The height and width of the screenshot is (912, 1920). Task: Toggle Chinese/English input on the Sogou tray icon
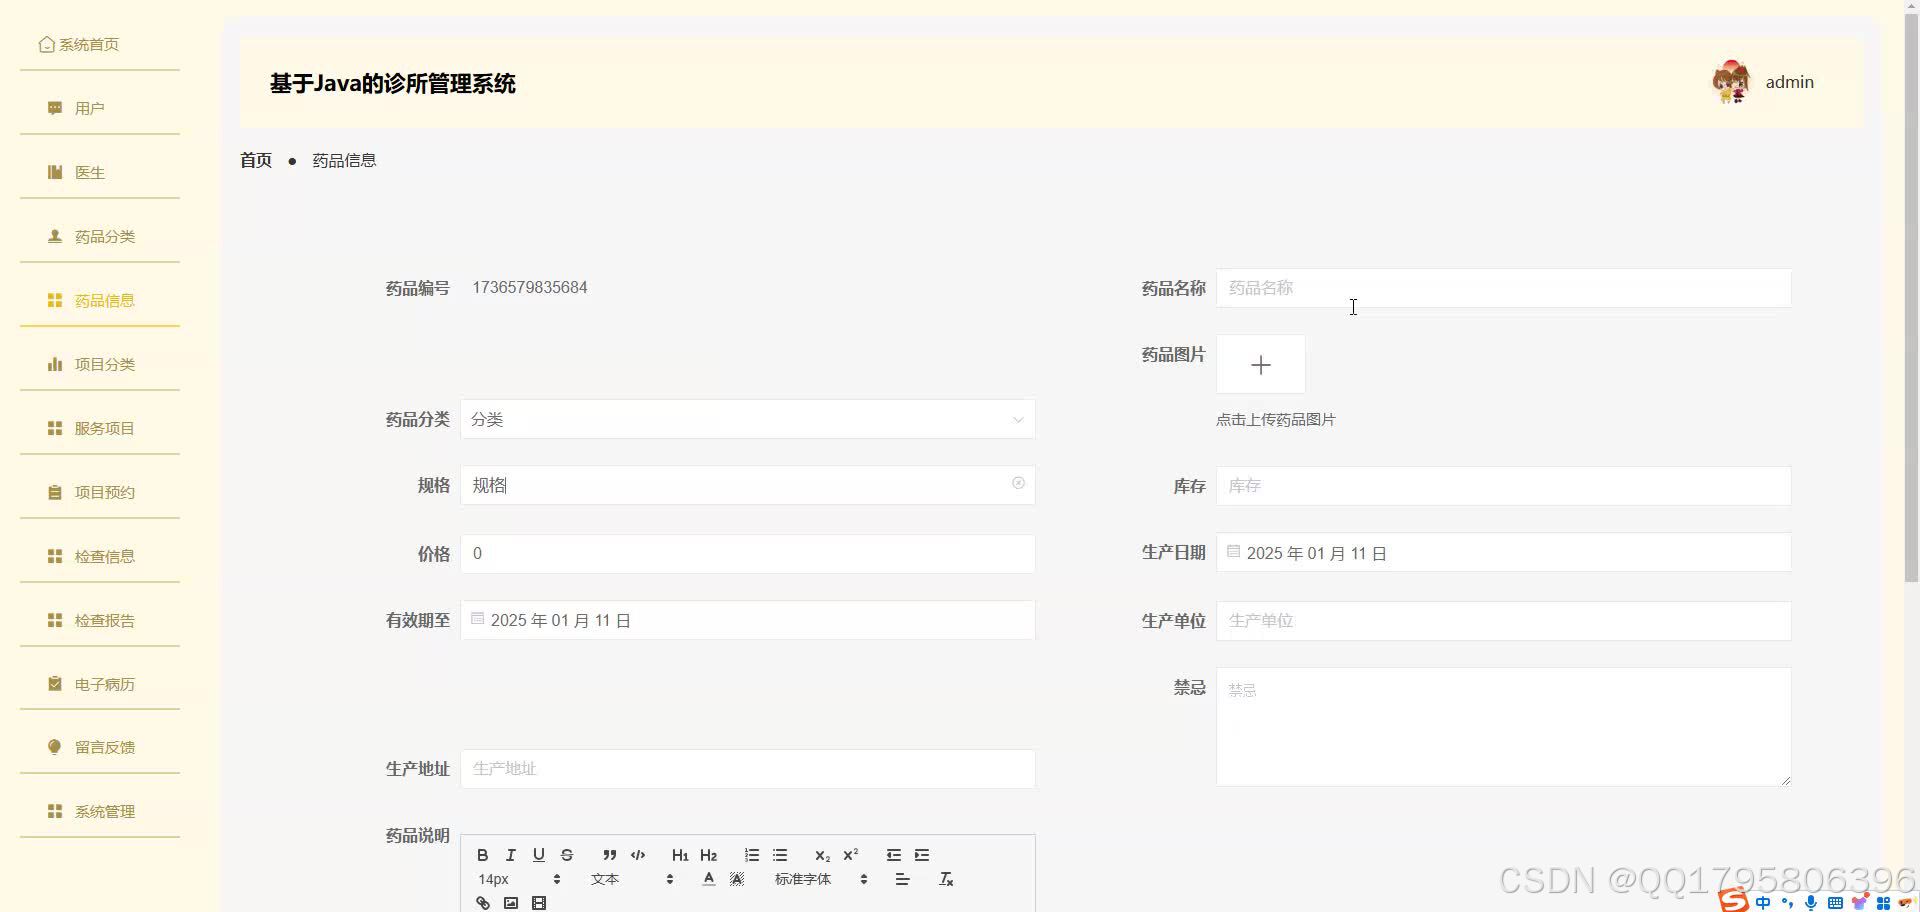tap(1763, 902)
